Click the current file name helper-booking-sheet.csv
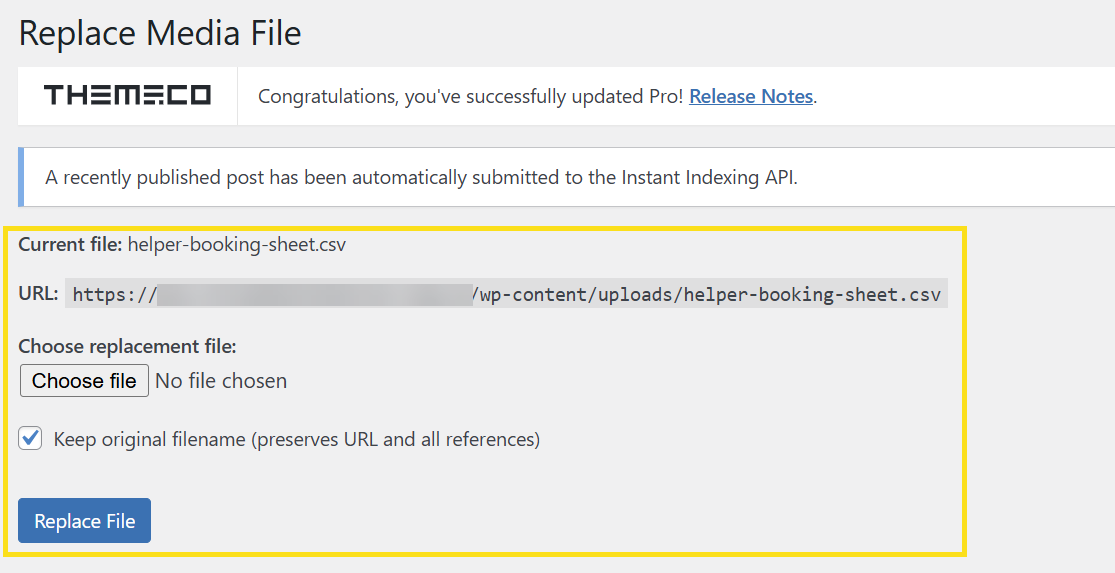The height and width of the screenshot is (573, 1115). [x=237, y=244]
